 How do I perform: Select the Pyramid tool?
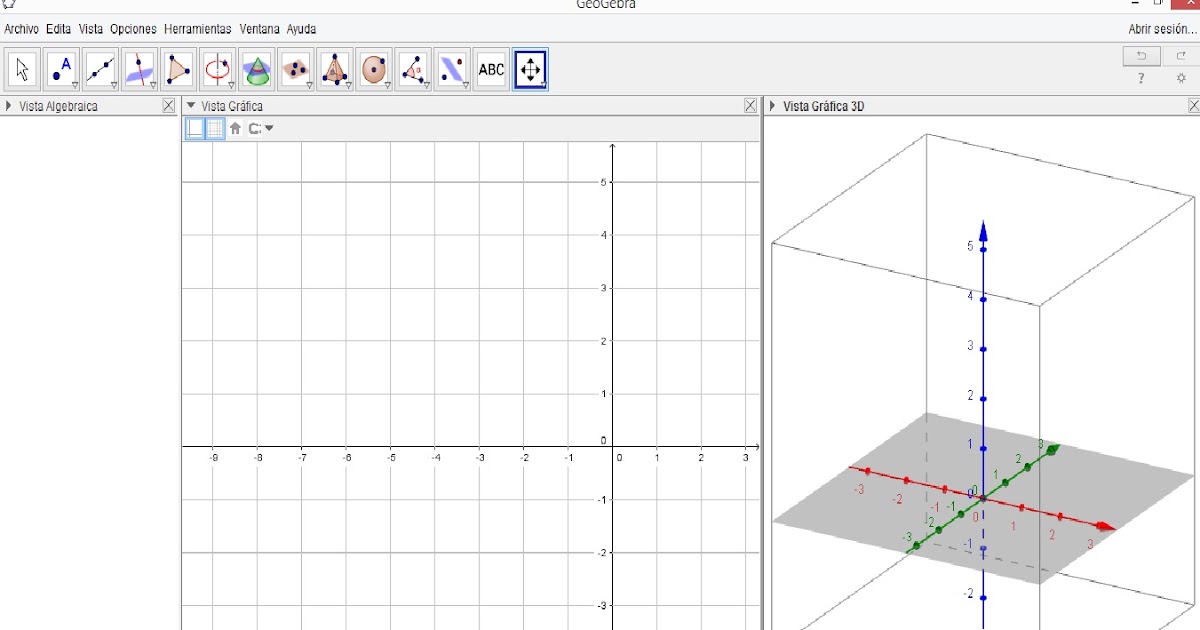coord(333,68)
